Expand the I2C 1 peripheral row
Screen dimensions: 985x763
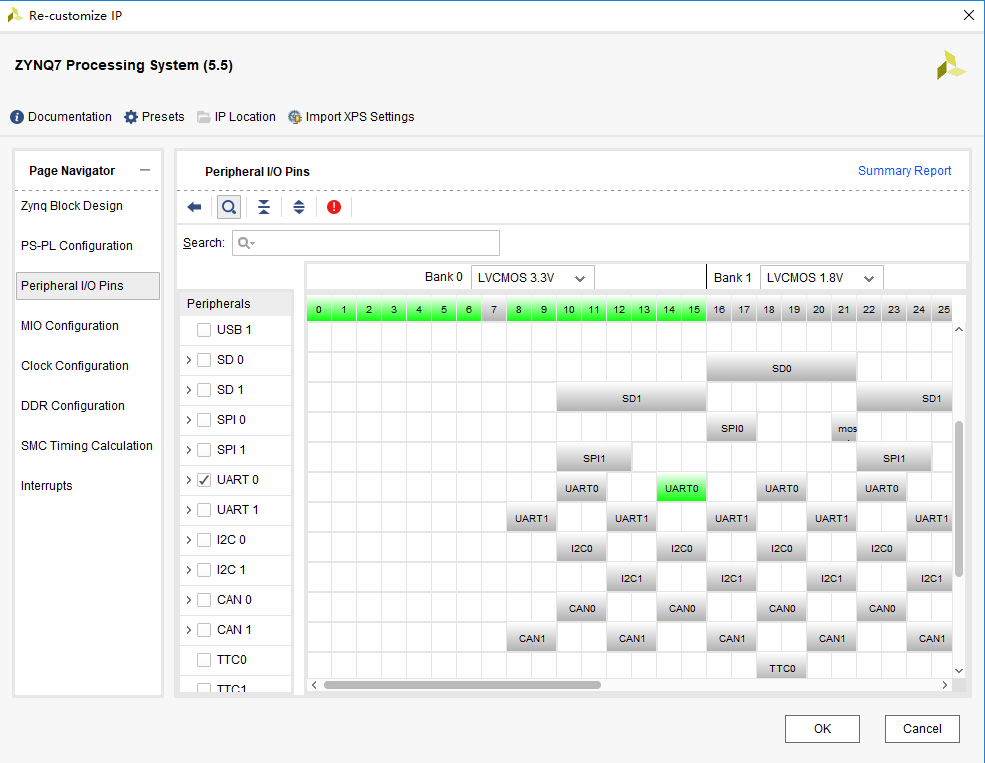[188, 570]
